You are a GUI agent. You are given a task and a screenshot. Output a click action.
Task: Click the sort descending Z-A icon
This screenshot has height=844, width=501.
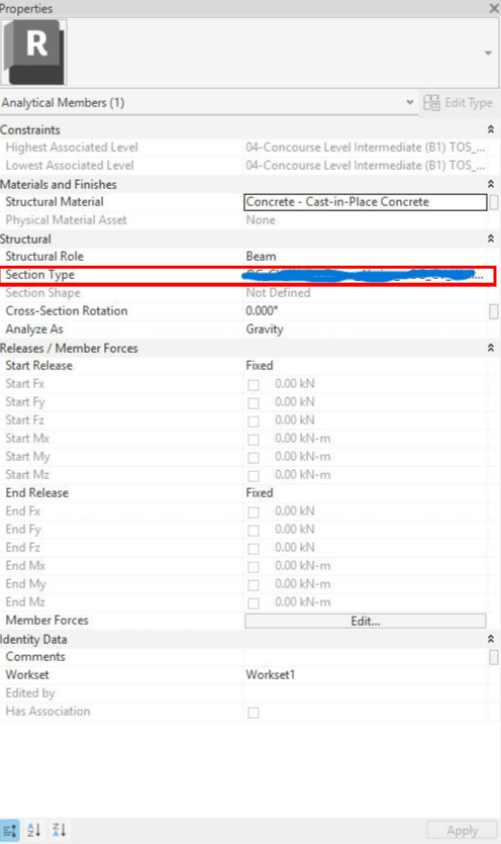[59, 830]
